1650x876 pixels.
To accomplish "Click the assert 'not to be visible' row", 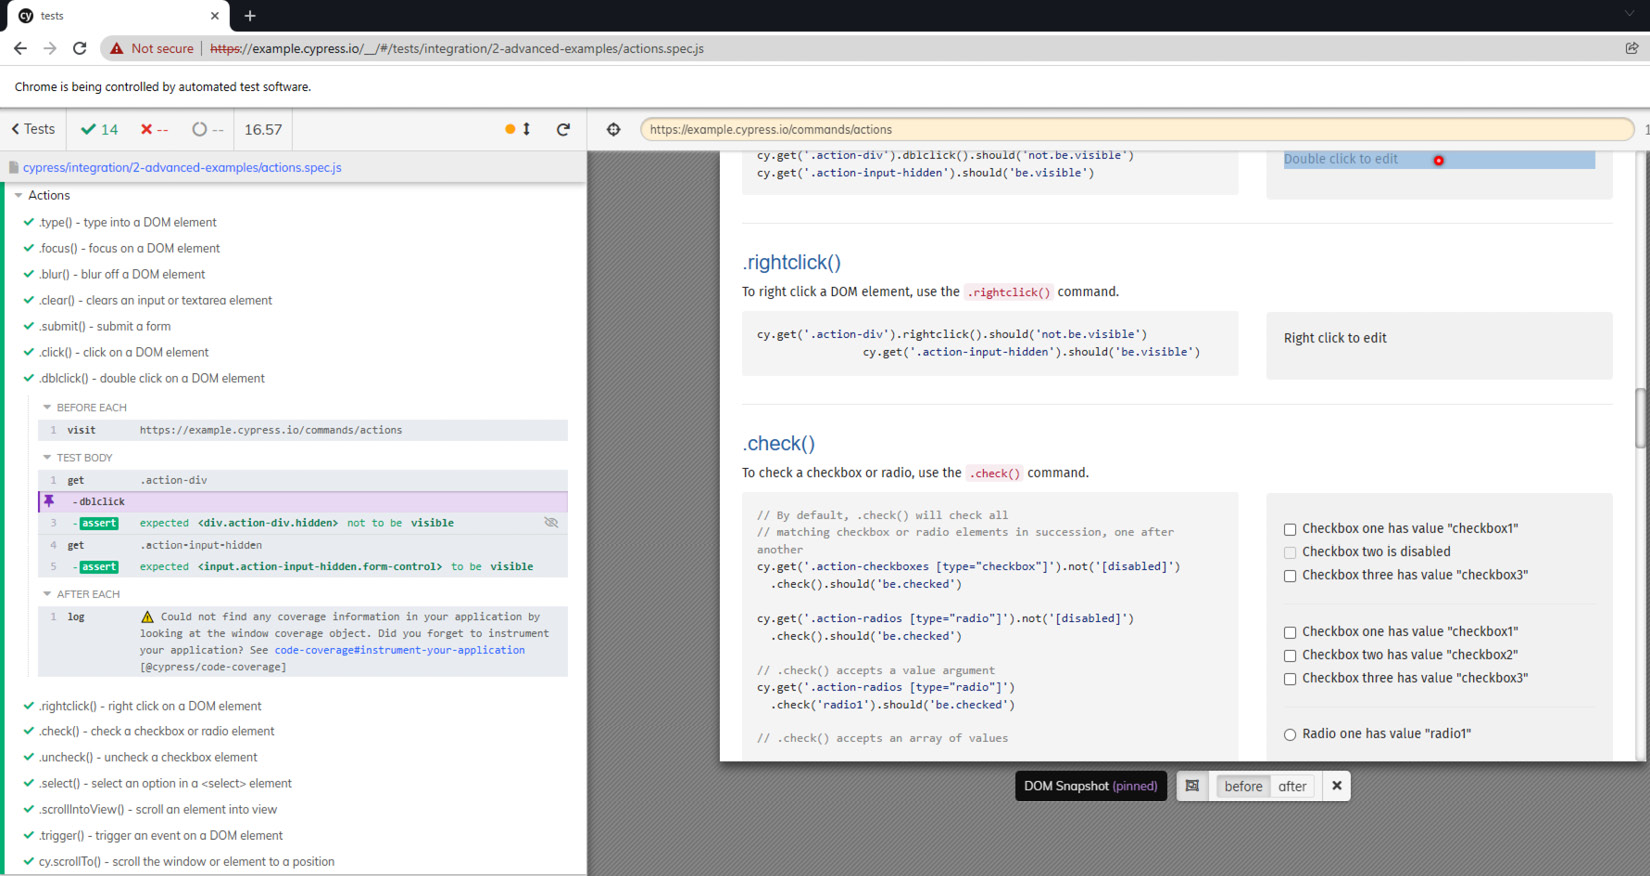I will pyautogui.click(x=303, y=523).
